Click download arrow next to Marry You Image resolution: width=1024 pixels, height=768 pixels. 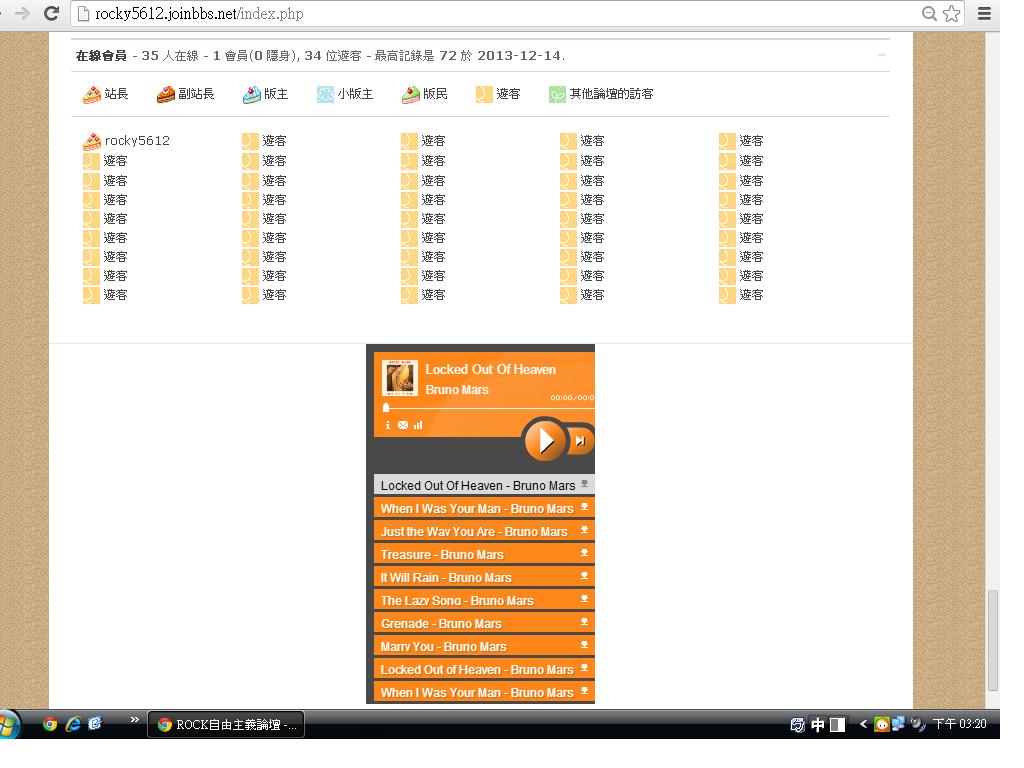tap(585, 645)
